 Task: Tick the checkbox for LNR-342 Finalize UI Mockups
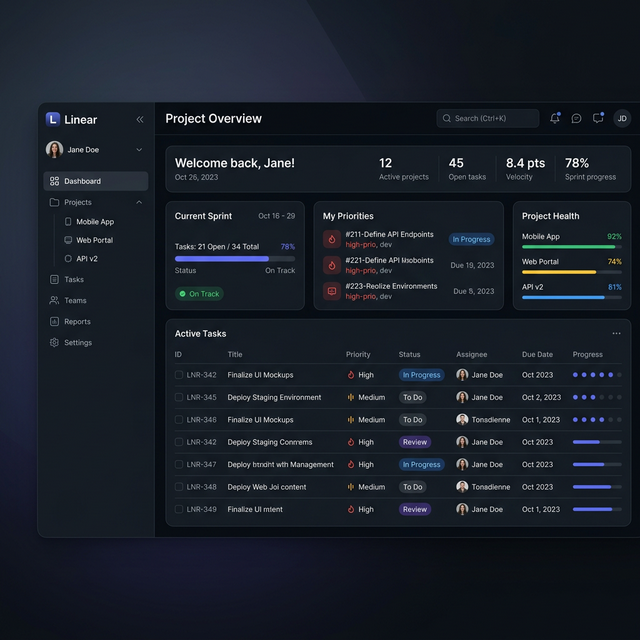[179, 375]
